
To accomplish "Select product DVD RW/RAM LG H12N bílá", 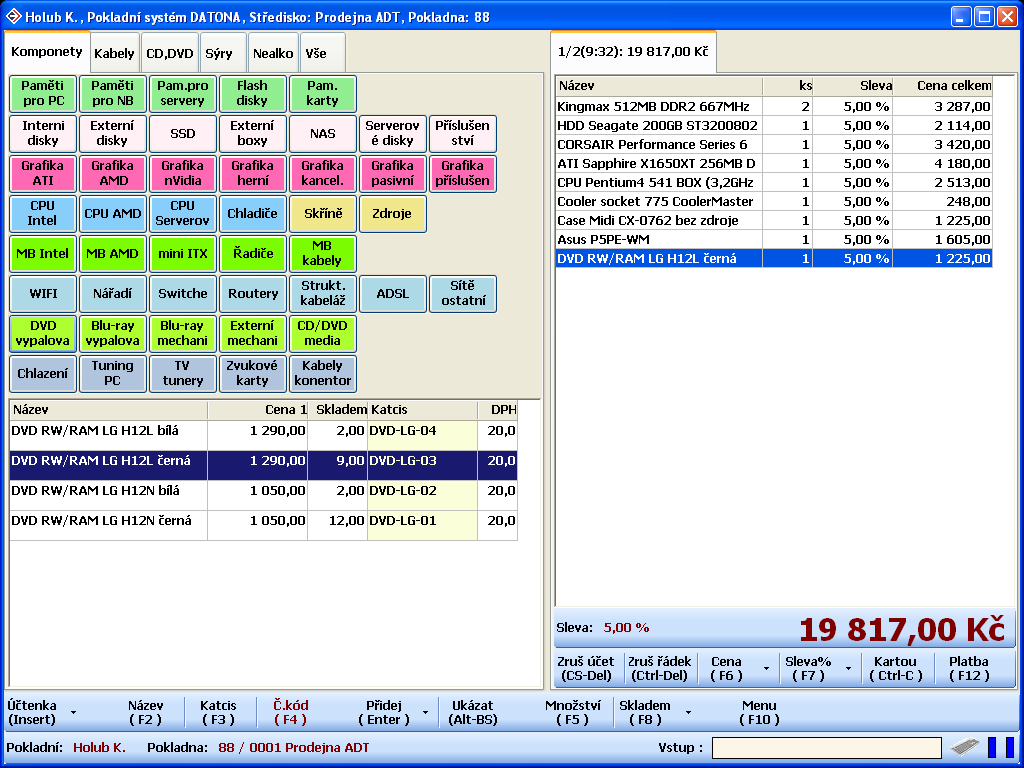I will click(x=263, y=496).
